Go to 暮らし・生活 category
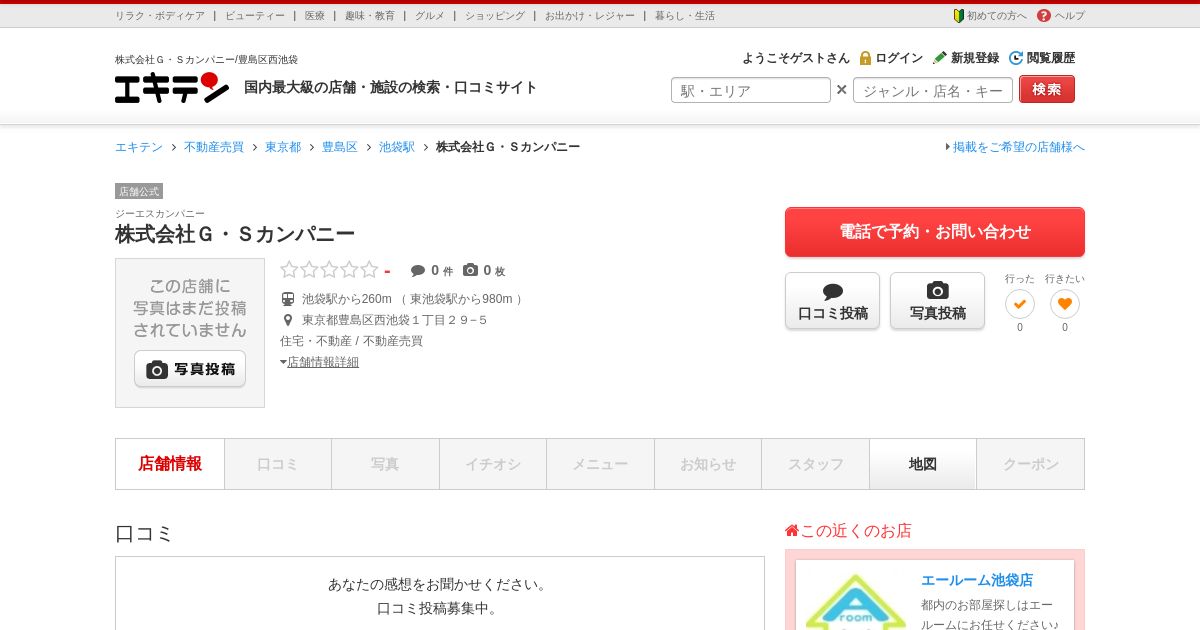Image resolution: width=1200 pixels, height=630 pixels. (x=685, y=16)
